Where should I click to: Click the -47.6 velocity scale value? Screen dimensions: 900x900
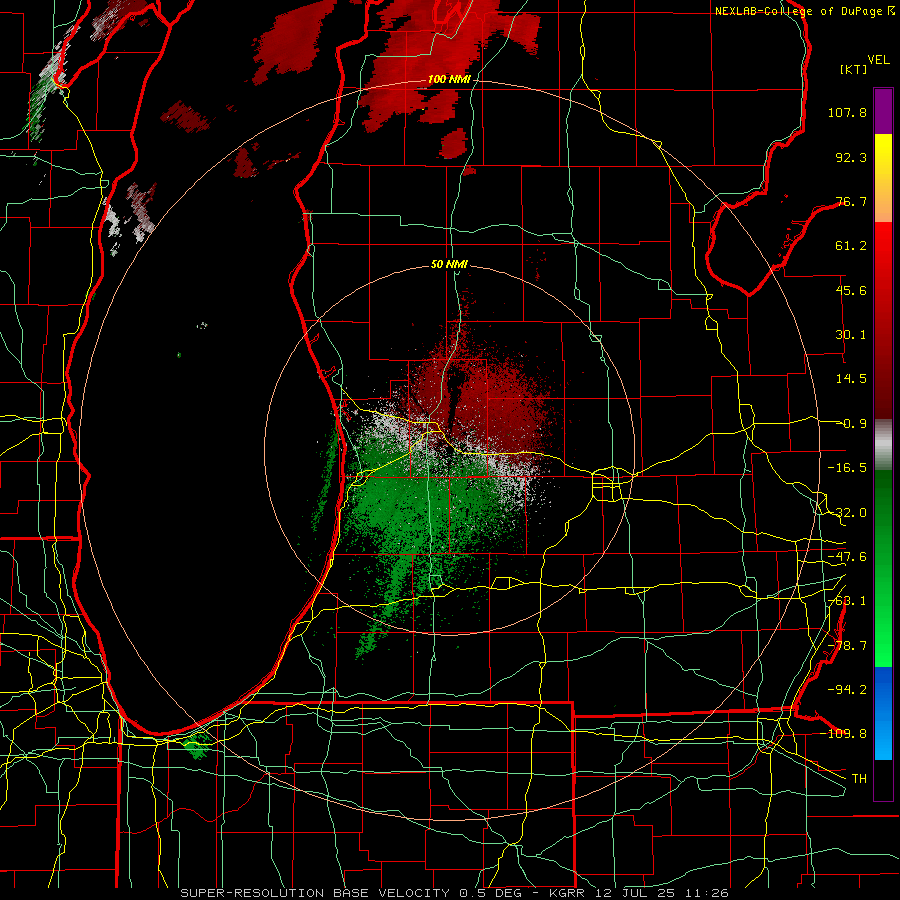point(847,557)
